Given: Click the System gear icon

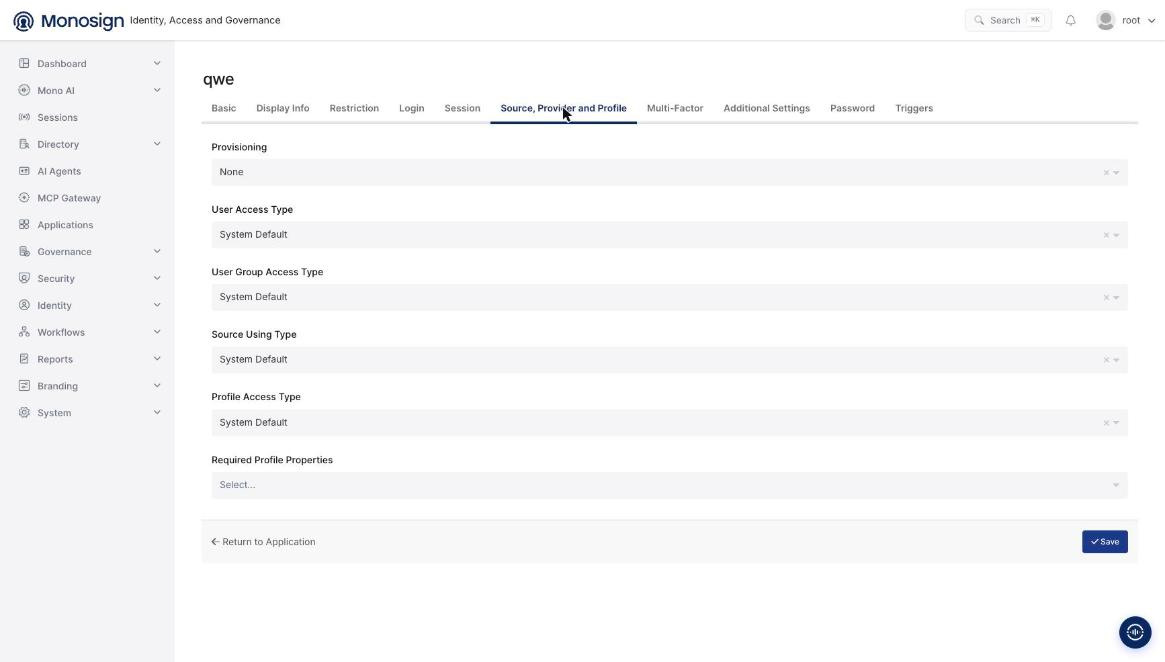Looking at the screenshot, I should pos(25,412).
